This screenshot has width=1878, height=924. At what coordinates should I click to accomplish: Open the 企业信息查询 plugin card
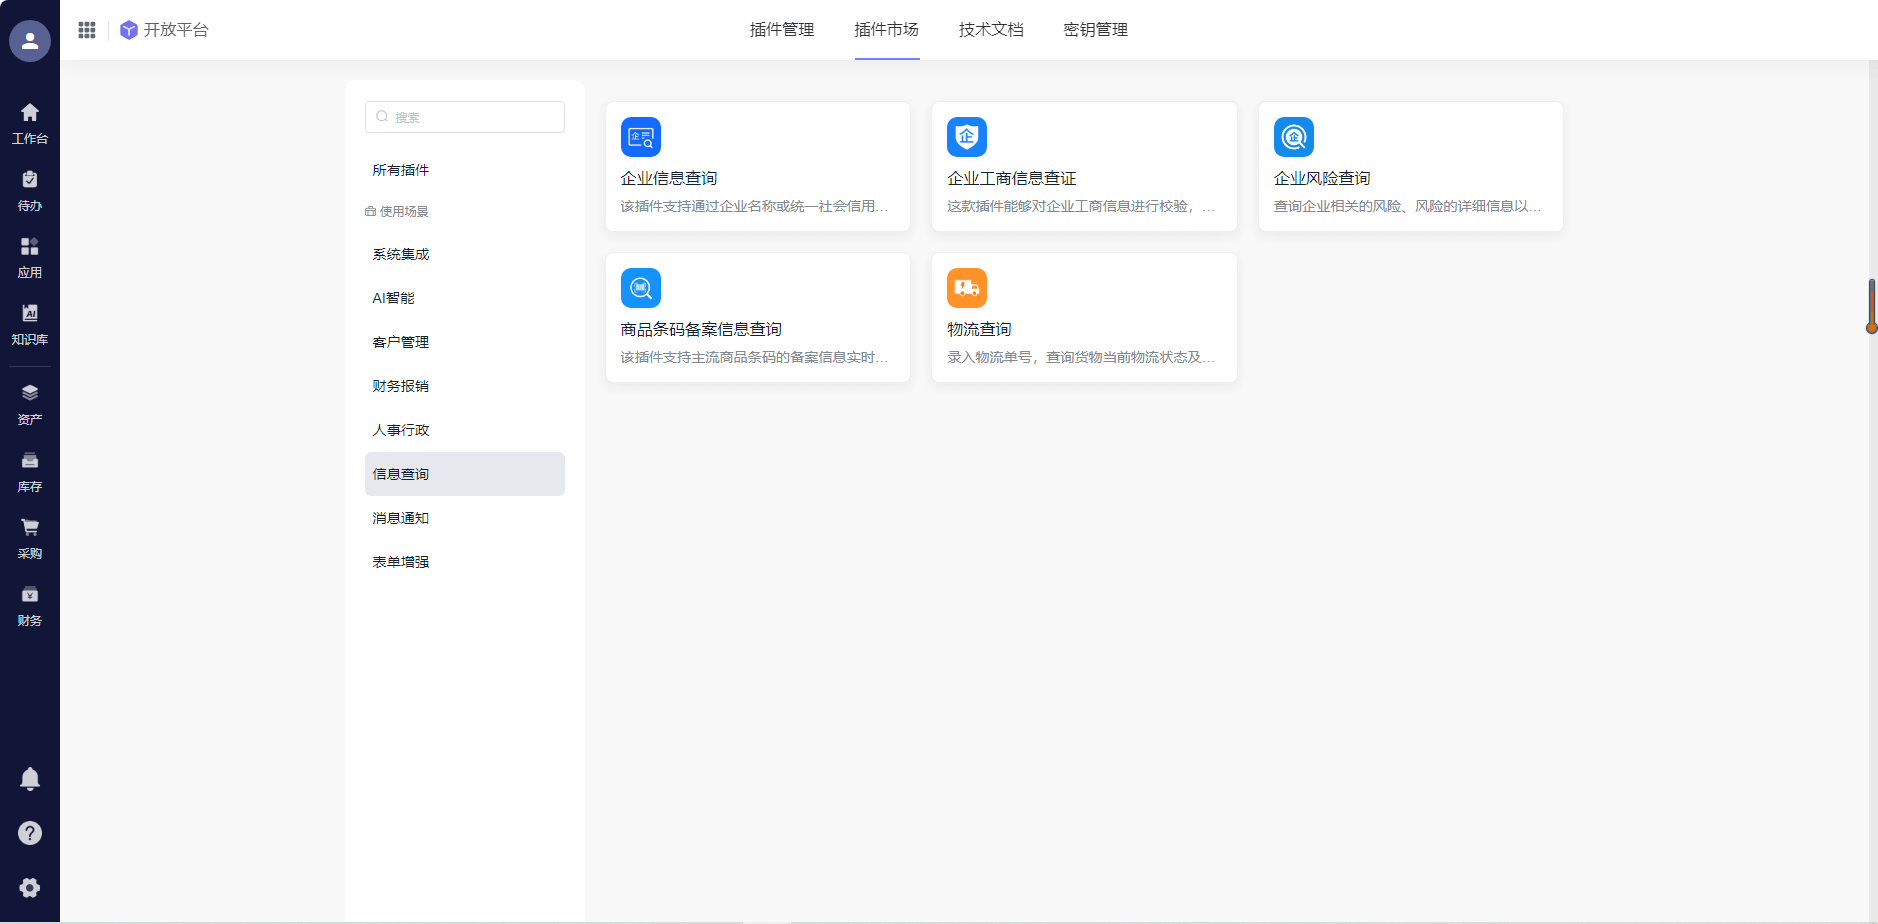(x=757, y=167)
